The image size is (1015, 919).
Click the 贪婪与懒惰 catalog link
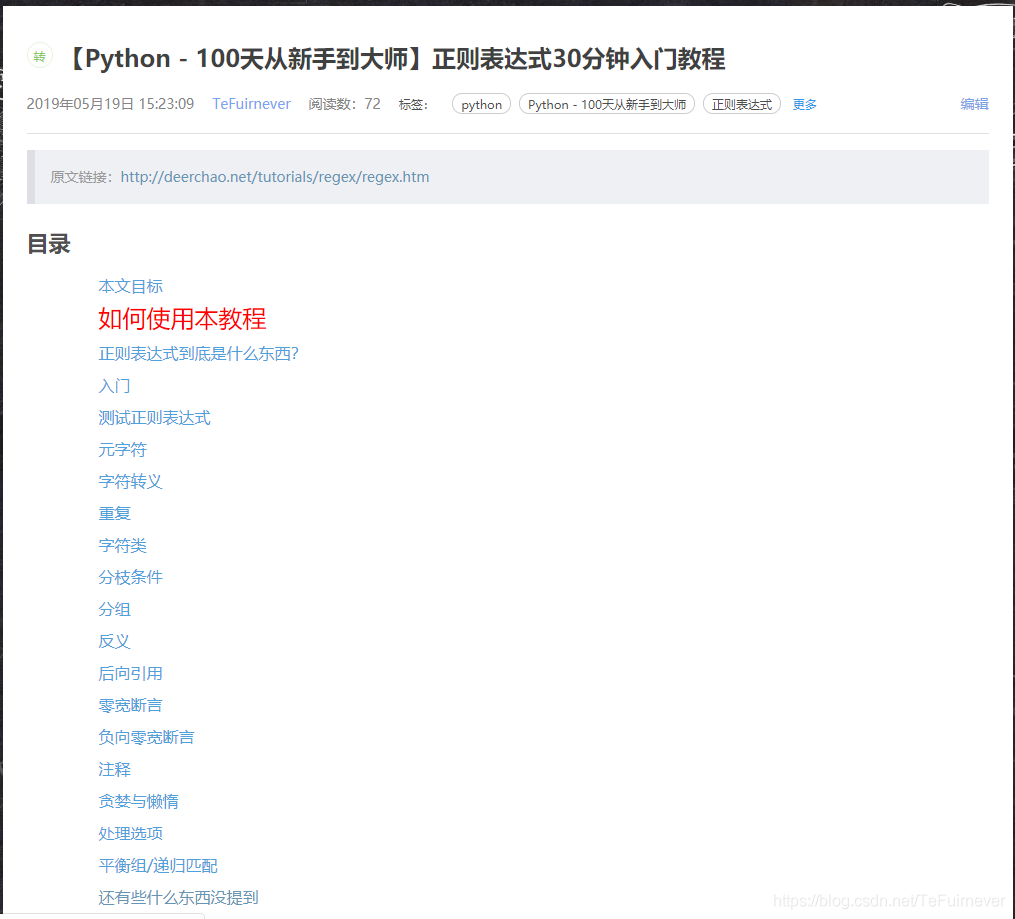[139, 801]
